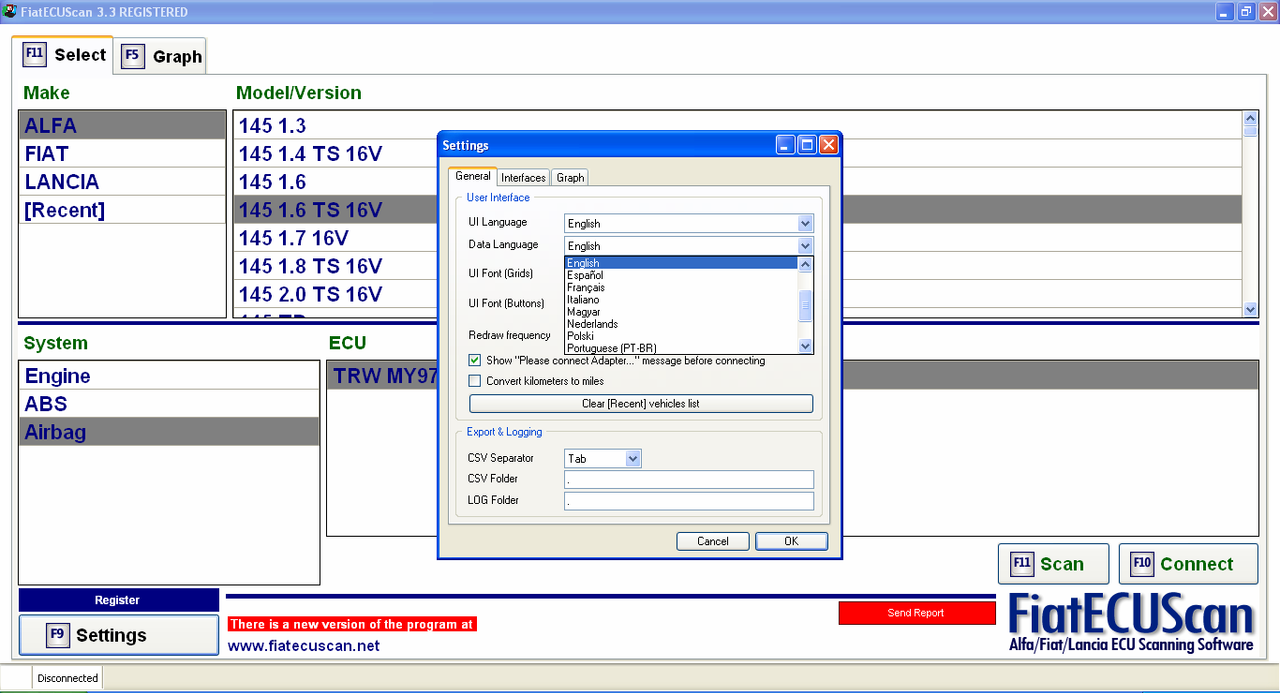The width and height of the screenshot is (1280, 693).
Task: Open the Select tab
Action: click(62, 54)
